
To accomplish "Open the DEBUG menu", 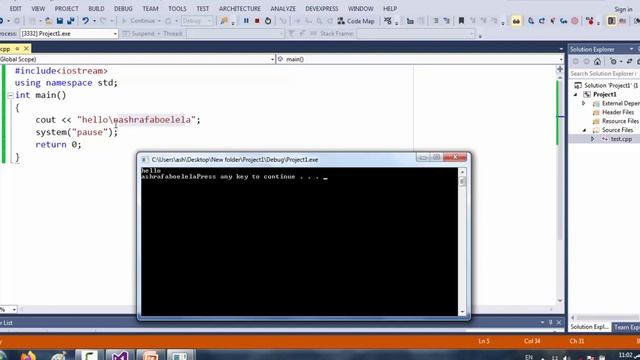I will click(123, 9).
